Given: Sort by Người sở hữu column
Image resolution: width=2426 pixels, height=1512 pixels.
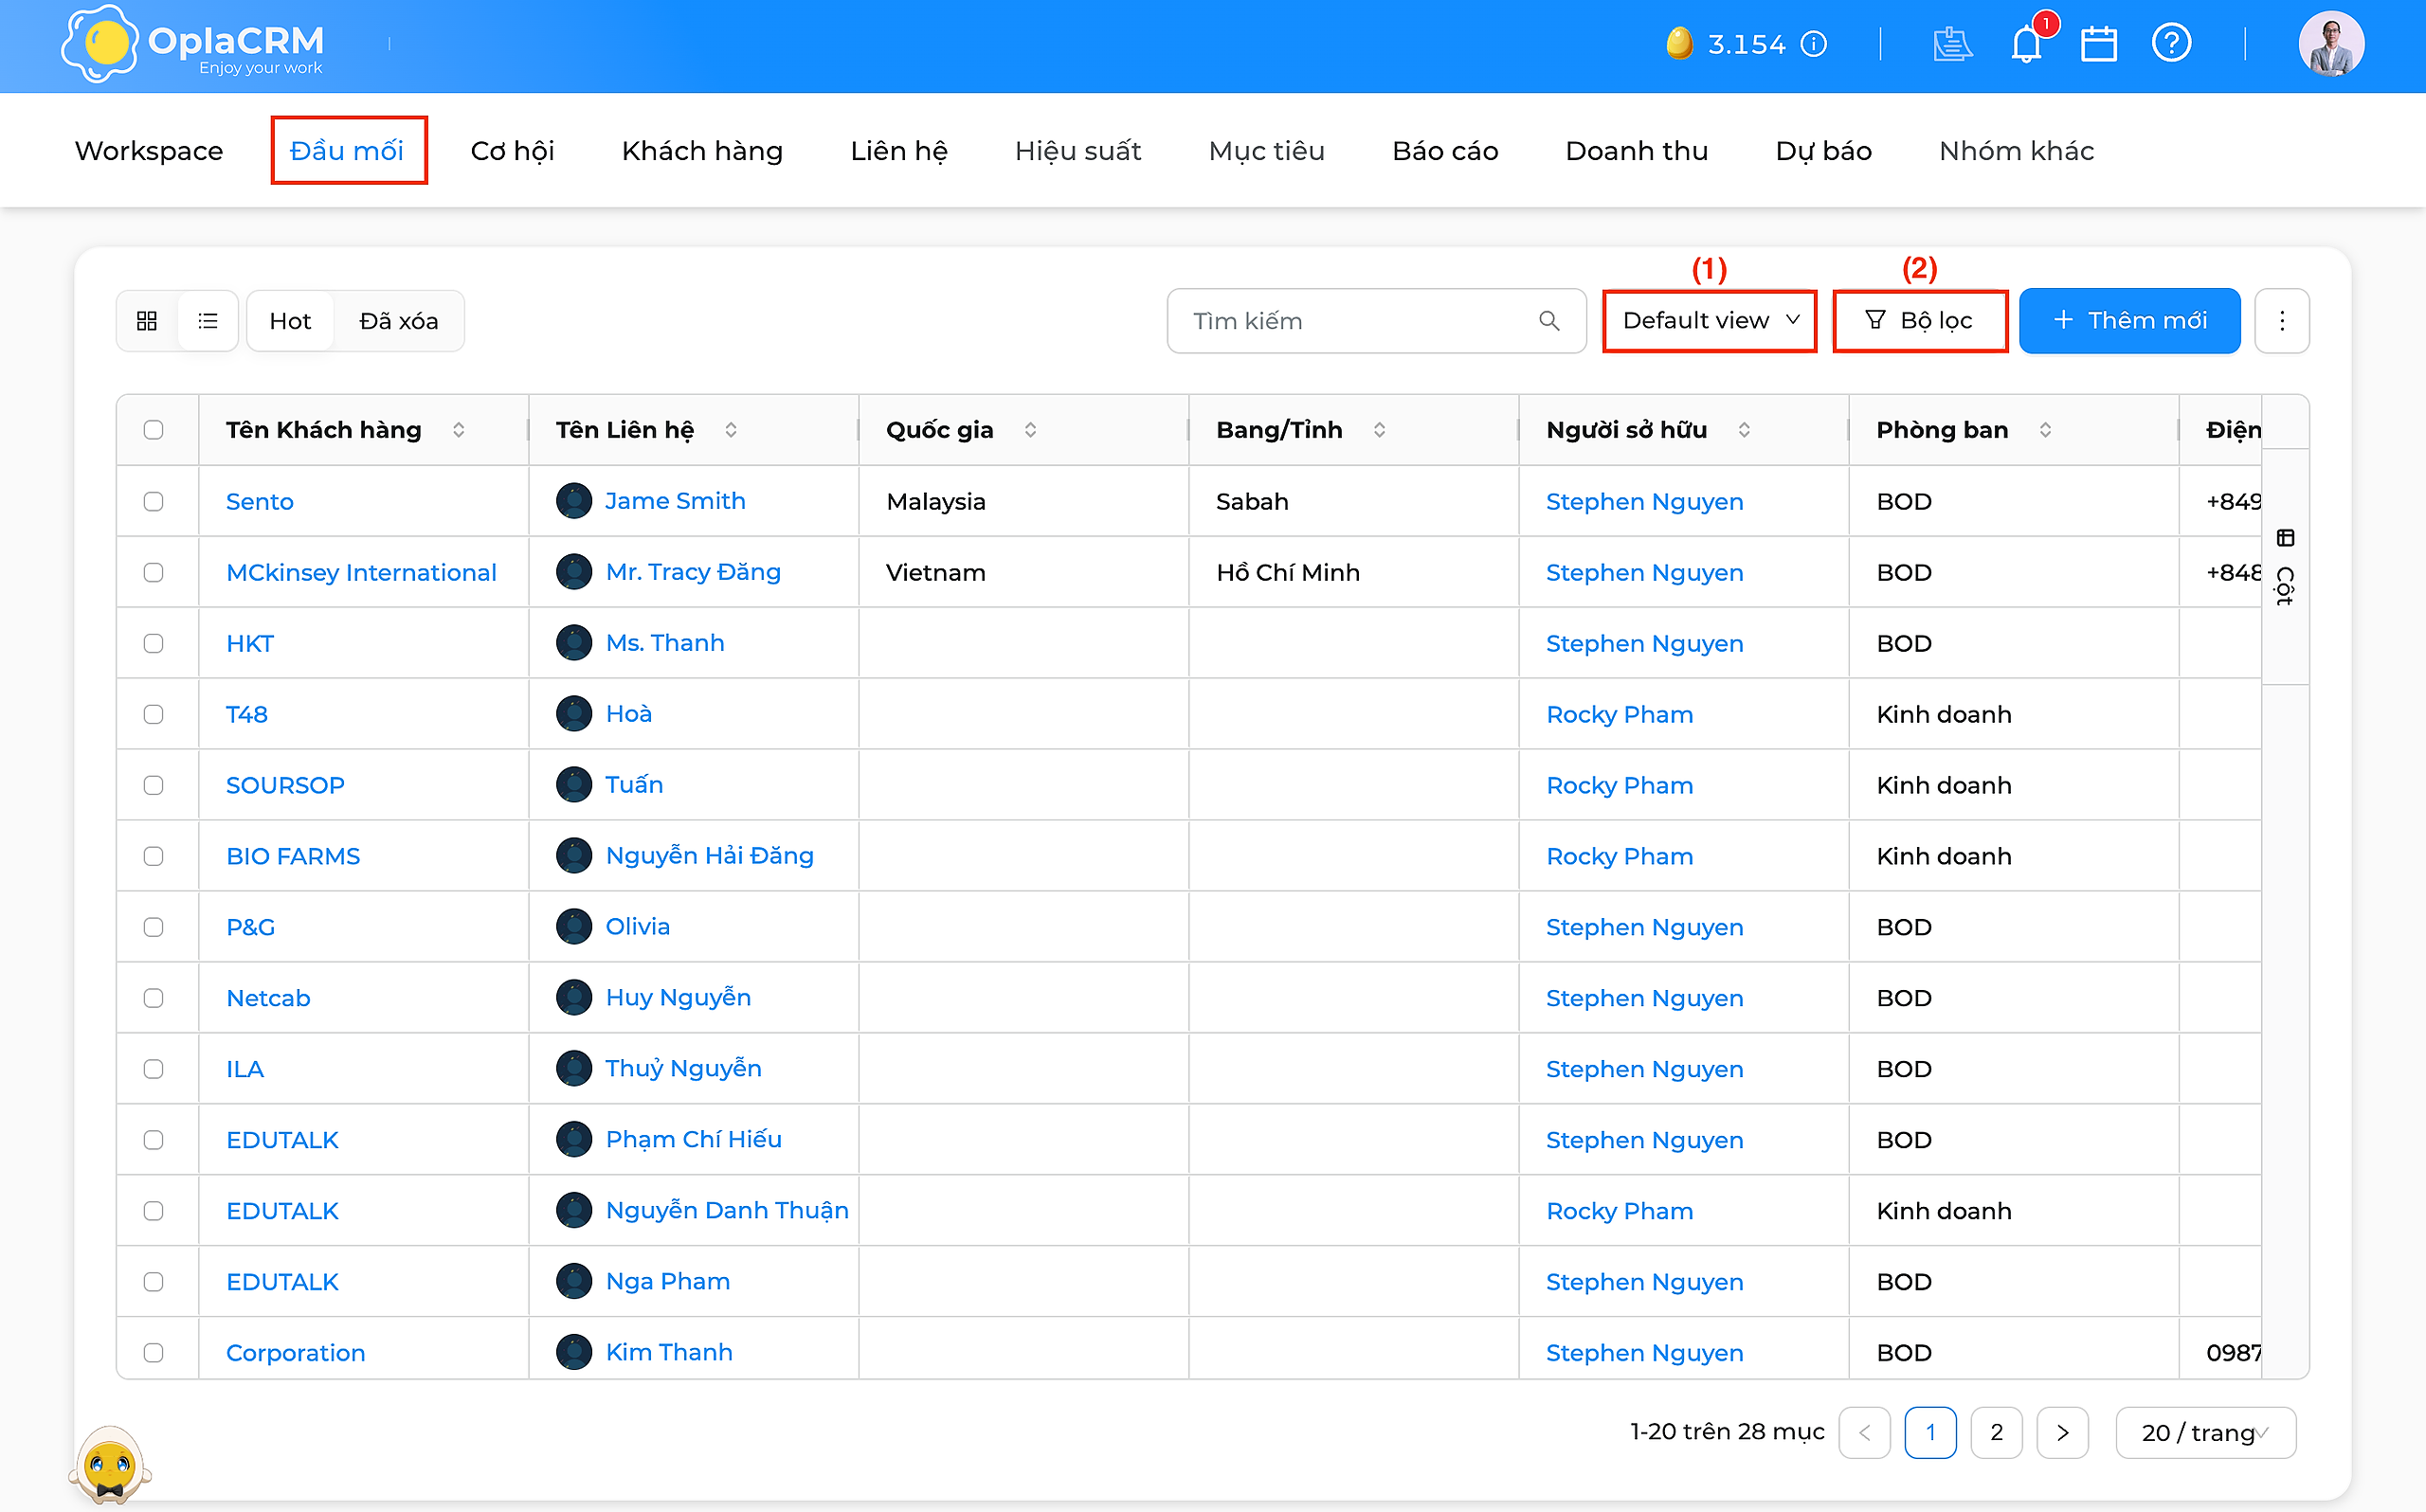Looking at the screenshot, I should [x=1744, y=430].
